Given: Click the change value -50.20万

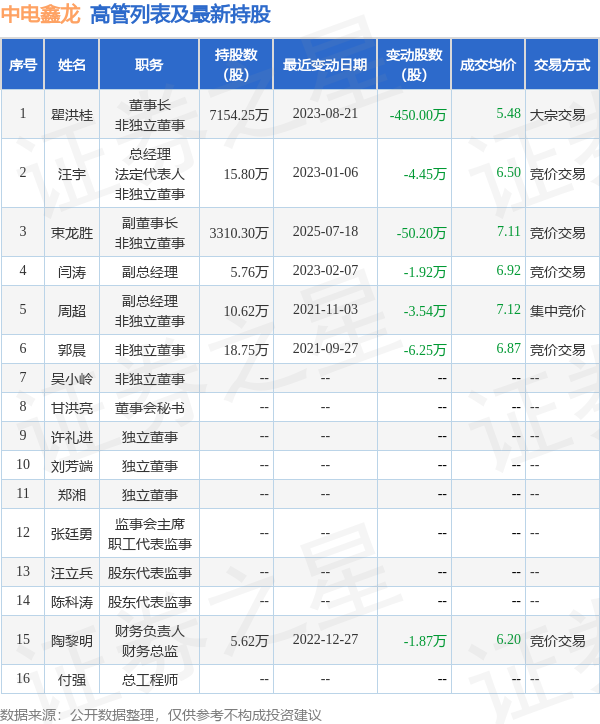Looking at the screenshot, I should coord(421,233).
